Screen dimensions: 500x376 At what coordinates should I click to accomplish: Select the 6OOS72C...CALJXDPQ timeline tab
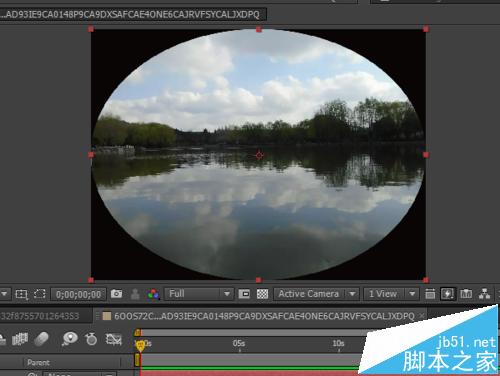tap(261, 316)
